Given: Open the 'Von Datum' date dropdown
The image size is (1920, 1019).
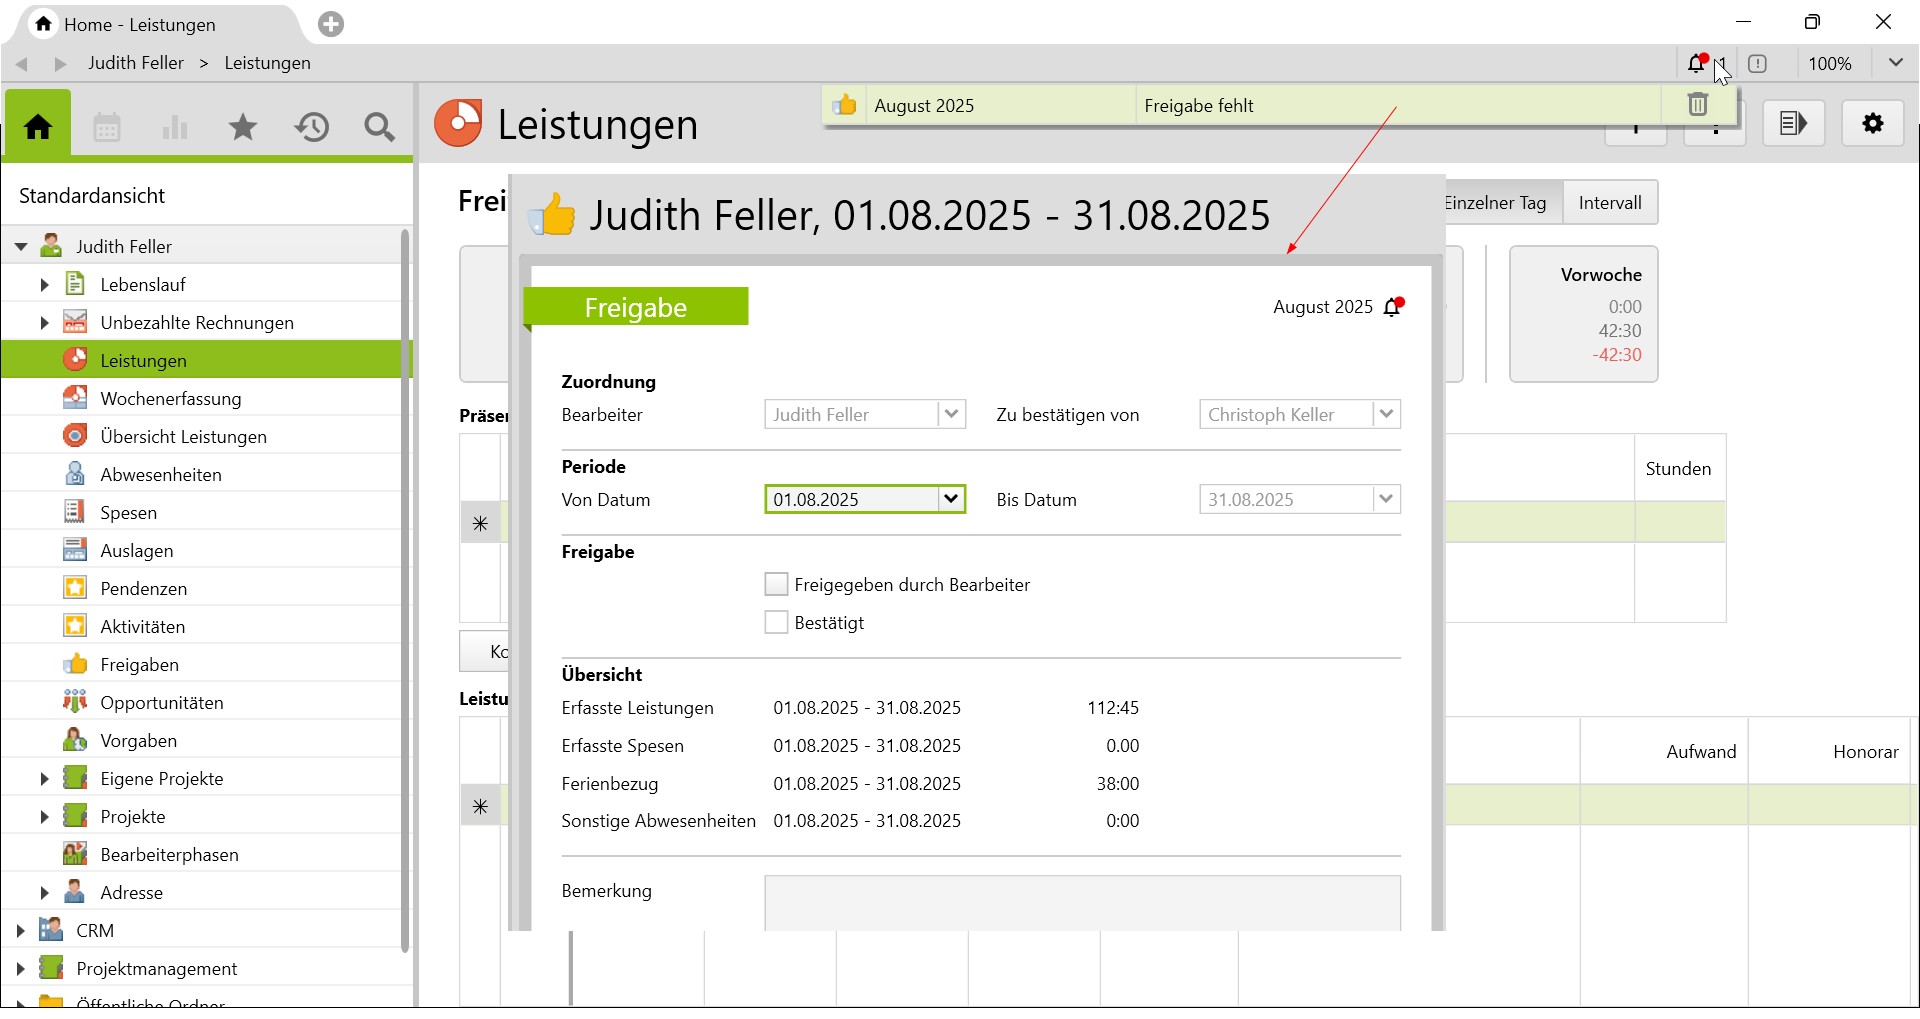Looking at the screenshot, I should click(x=950, y=499).
